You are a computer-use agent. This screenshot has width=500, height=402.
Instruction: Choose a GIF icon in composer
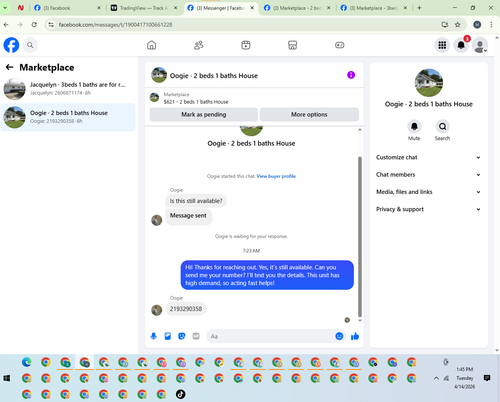pos(196,336)
